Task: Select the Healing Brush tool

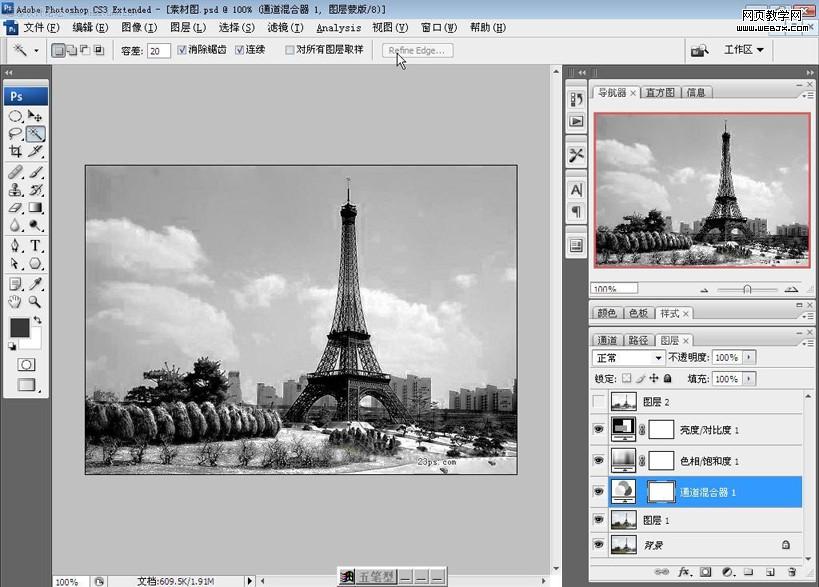Action: coord(16,172)
